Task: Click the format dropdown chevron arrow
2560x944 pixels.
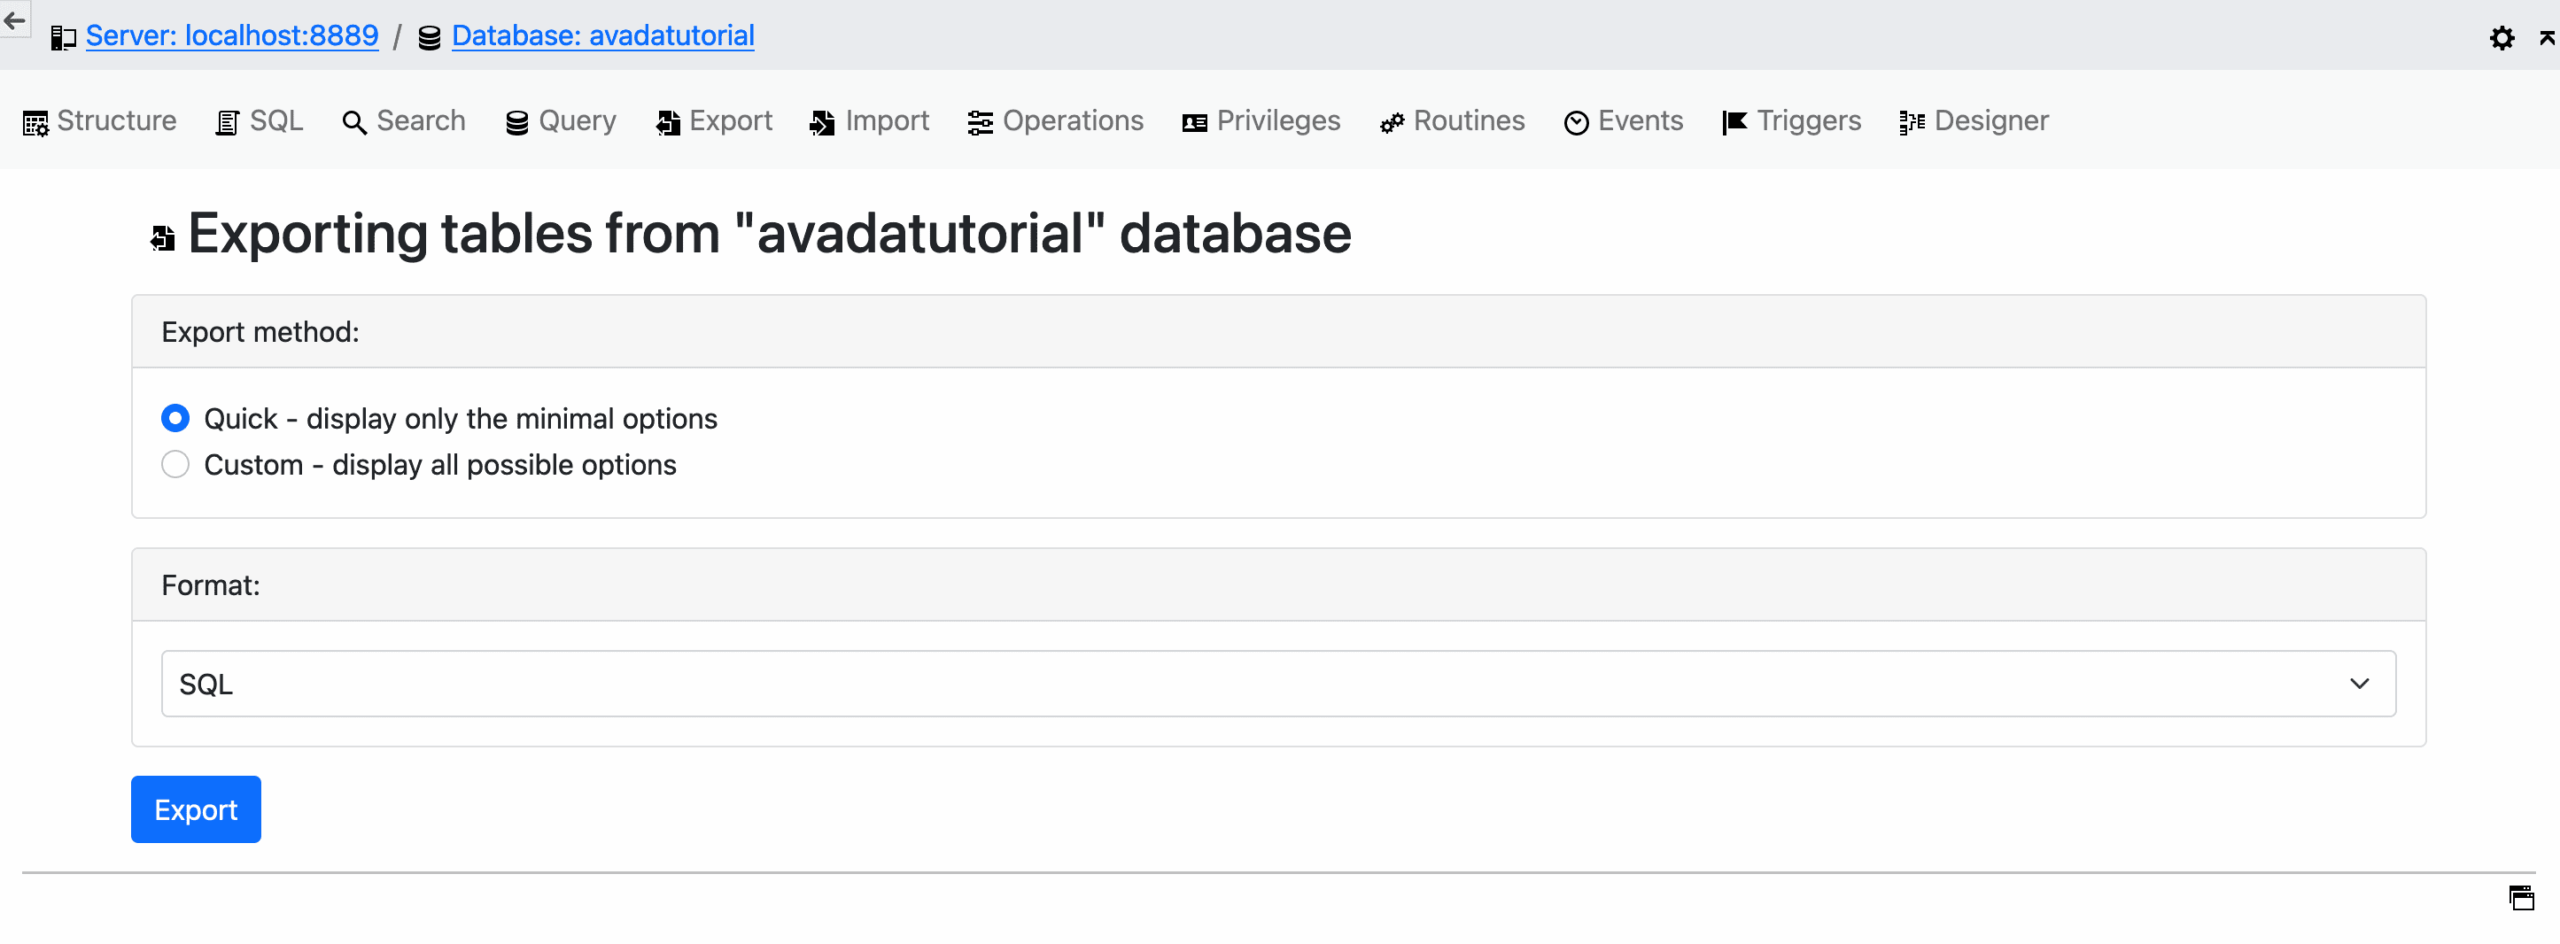Action: [2361, 684]
